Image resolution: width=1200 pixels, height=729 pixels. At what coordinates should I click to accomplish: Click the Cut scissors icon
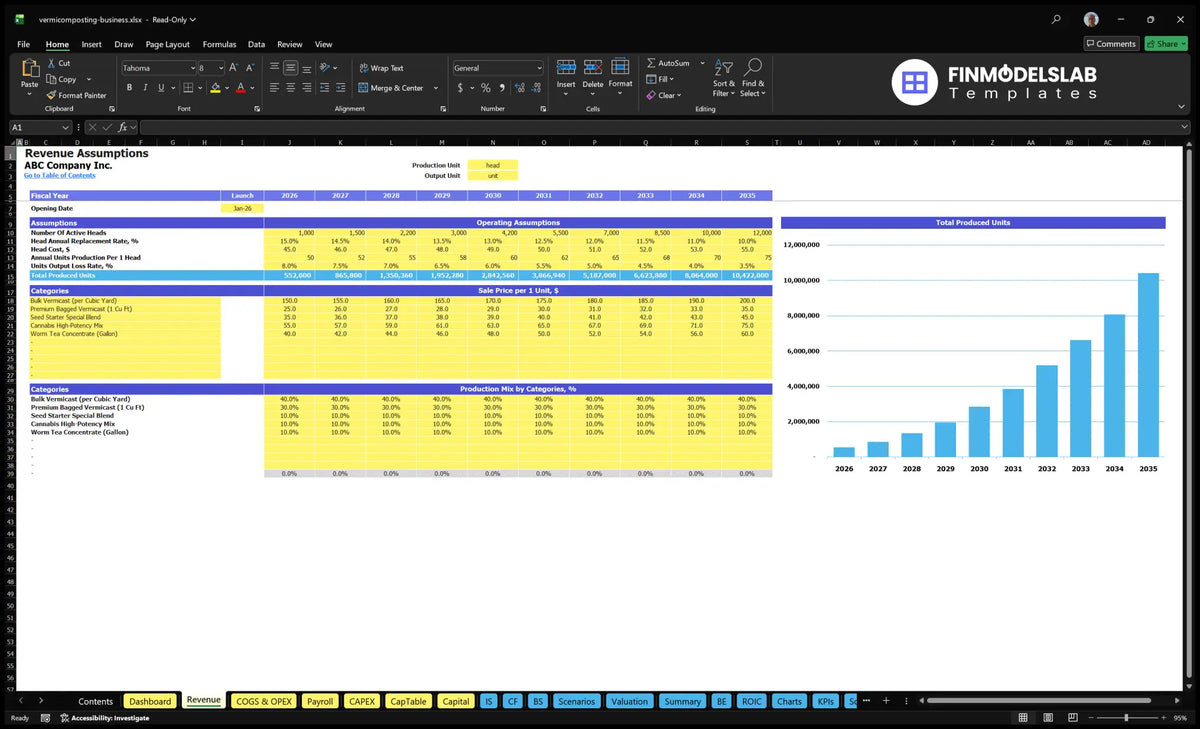50,63
